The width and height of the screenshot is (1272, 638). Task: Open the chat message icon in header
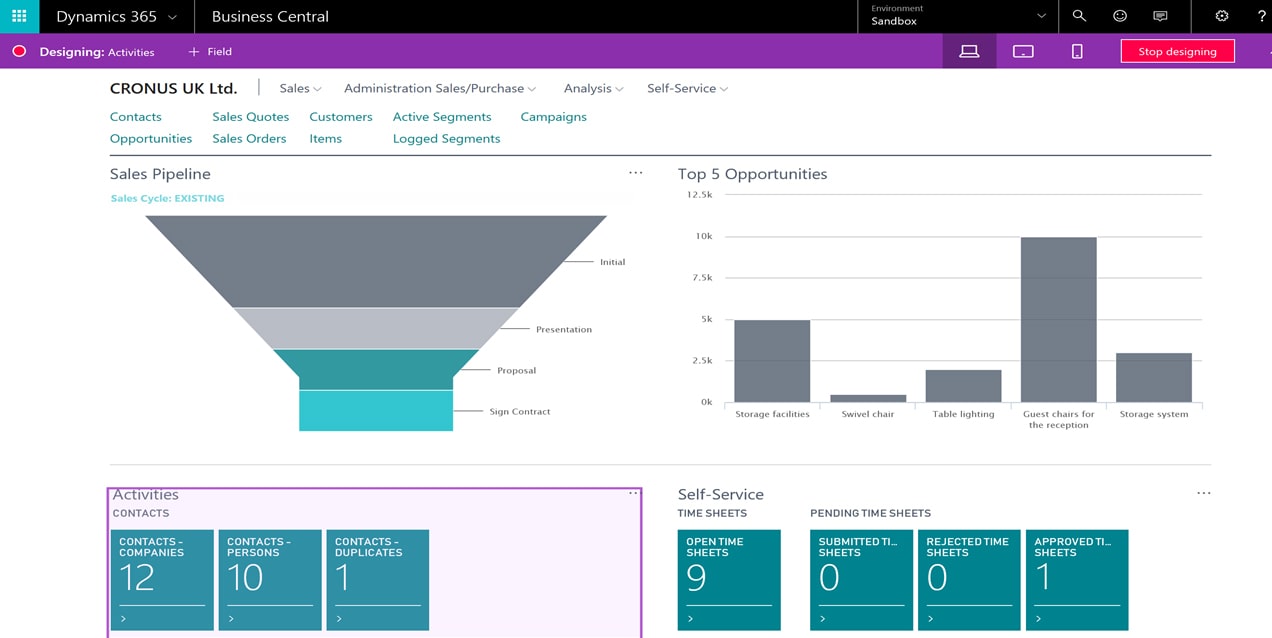tap(1160, 16)
